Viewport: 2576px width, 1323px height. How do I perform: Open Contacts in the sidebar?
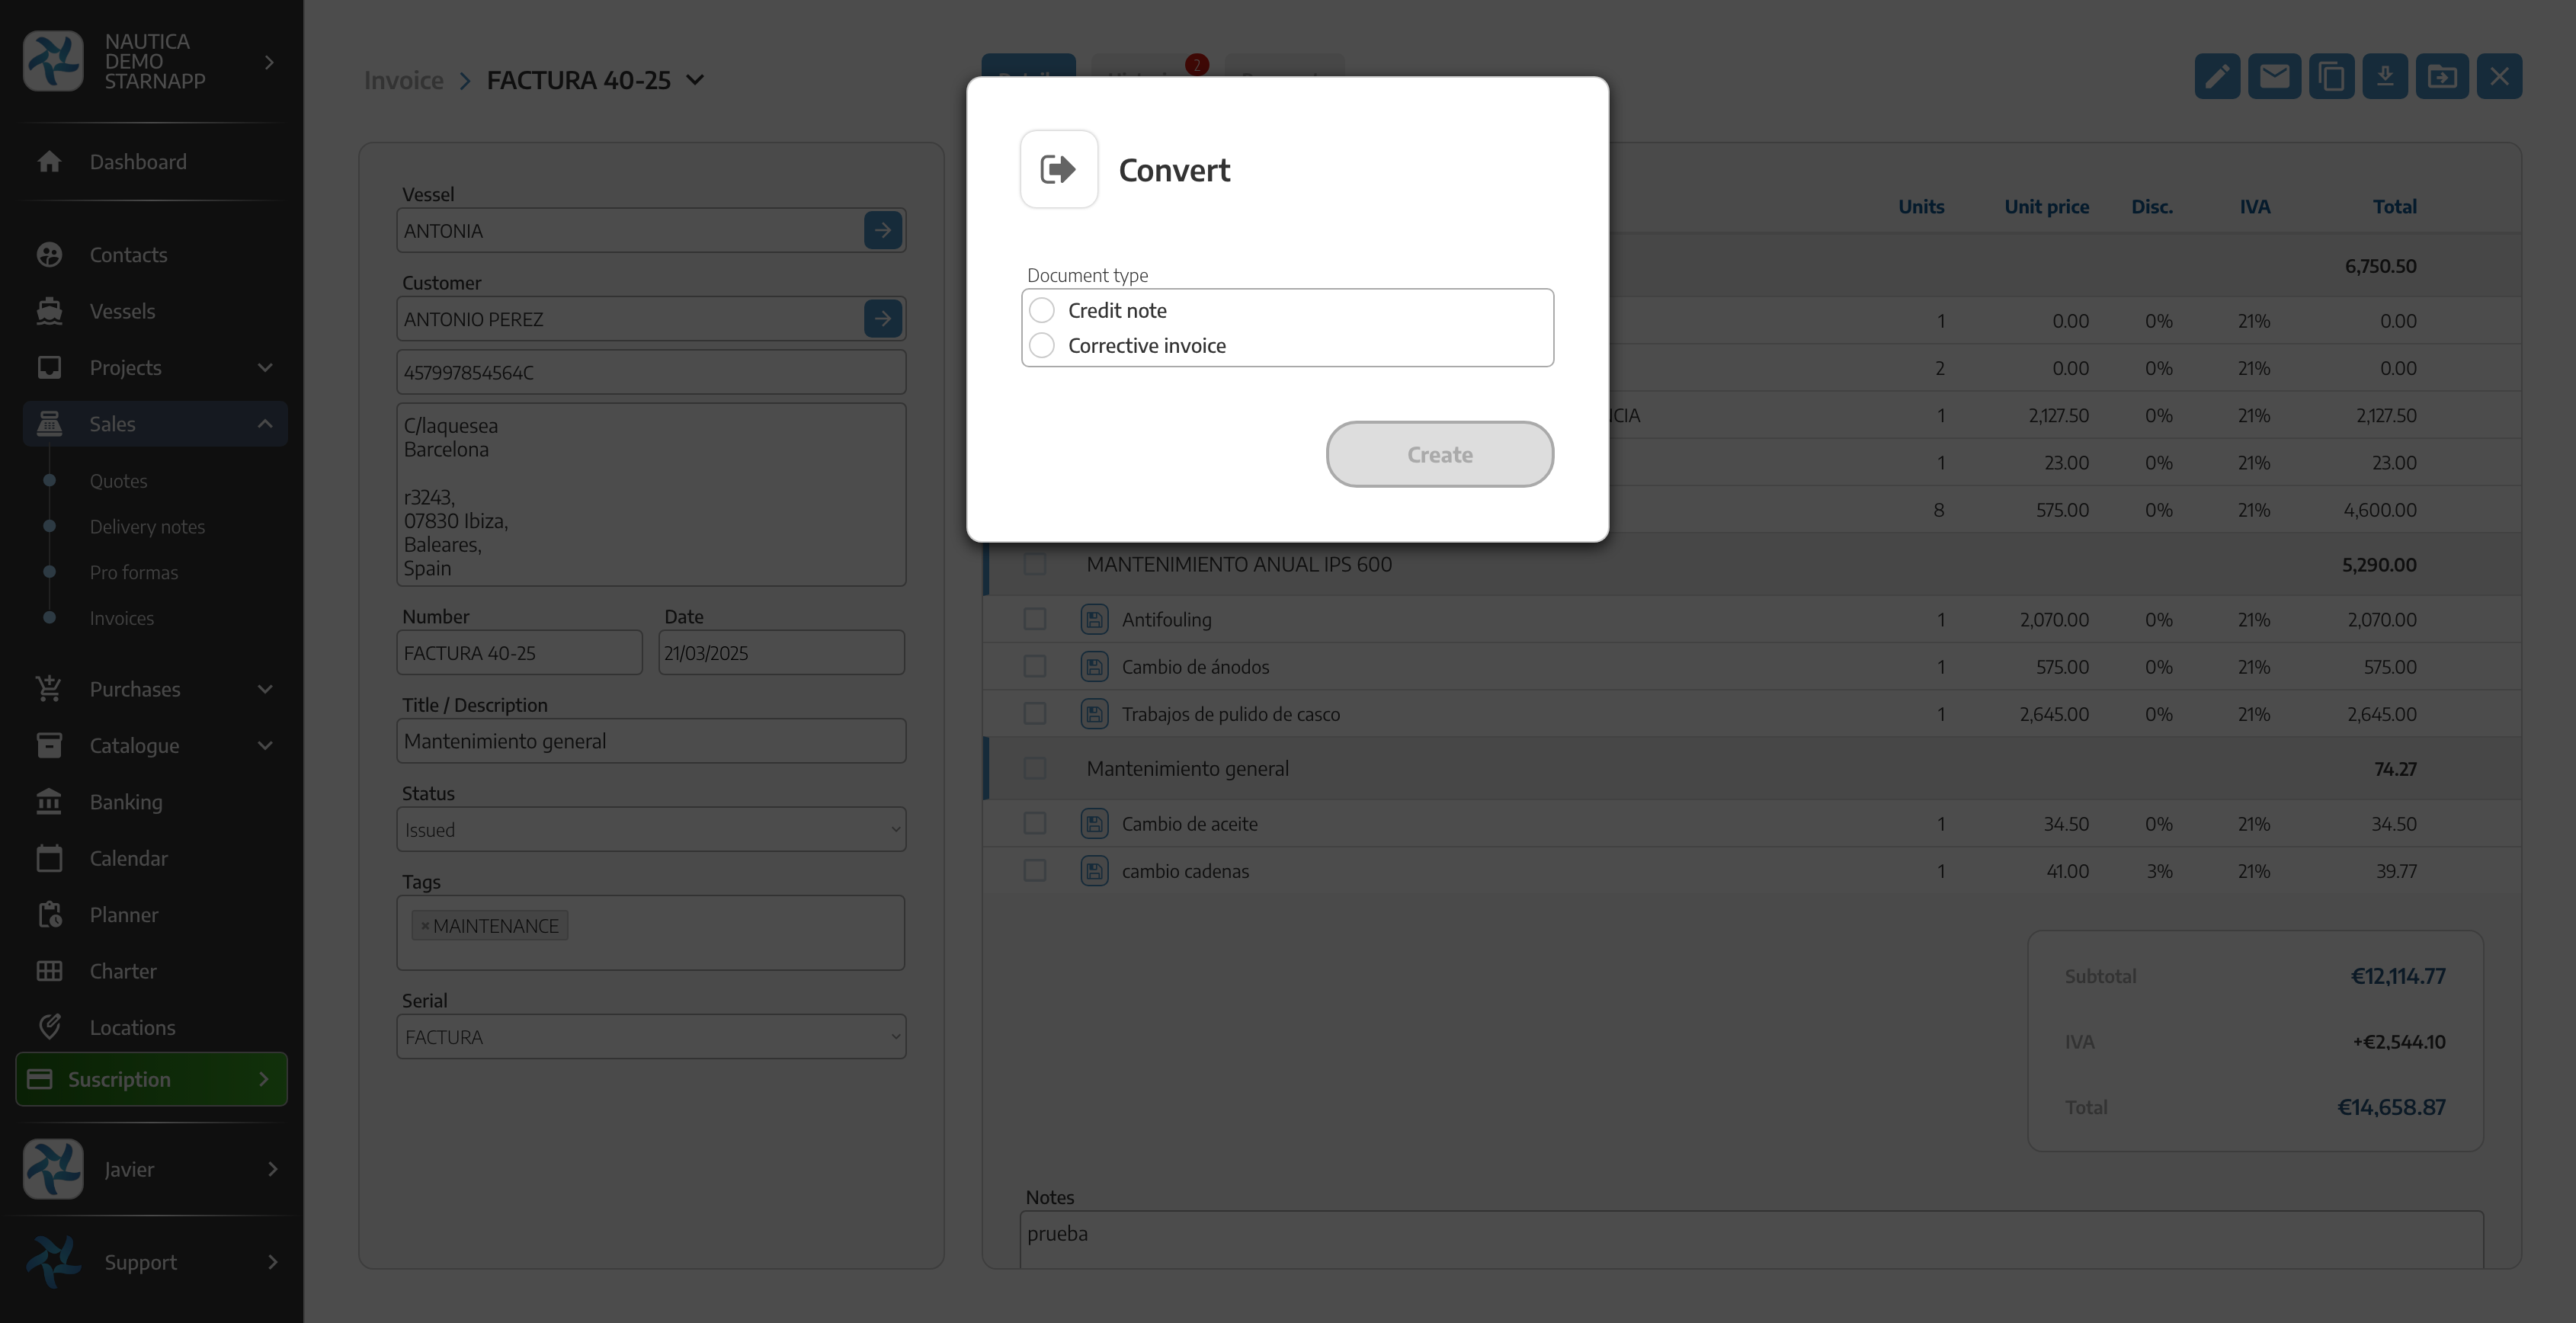(128, 255)
